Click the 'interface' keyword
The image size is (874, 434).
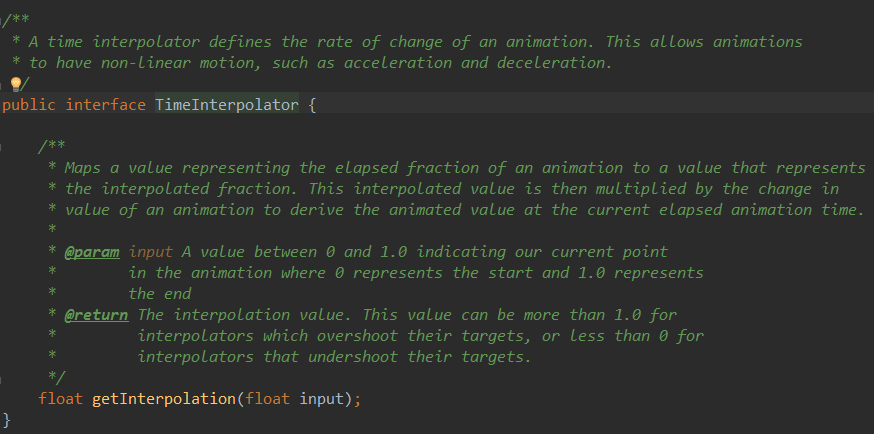(x=105, y=105)
